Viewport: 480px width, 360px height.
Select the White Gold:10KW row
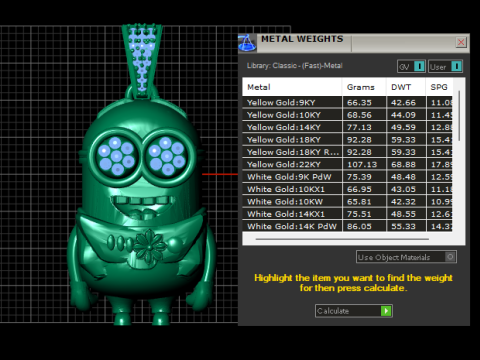tap(347, 202)
